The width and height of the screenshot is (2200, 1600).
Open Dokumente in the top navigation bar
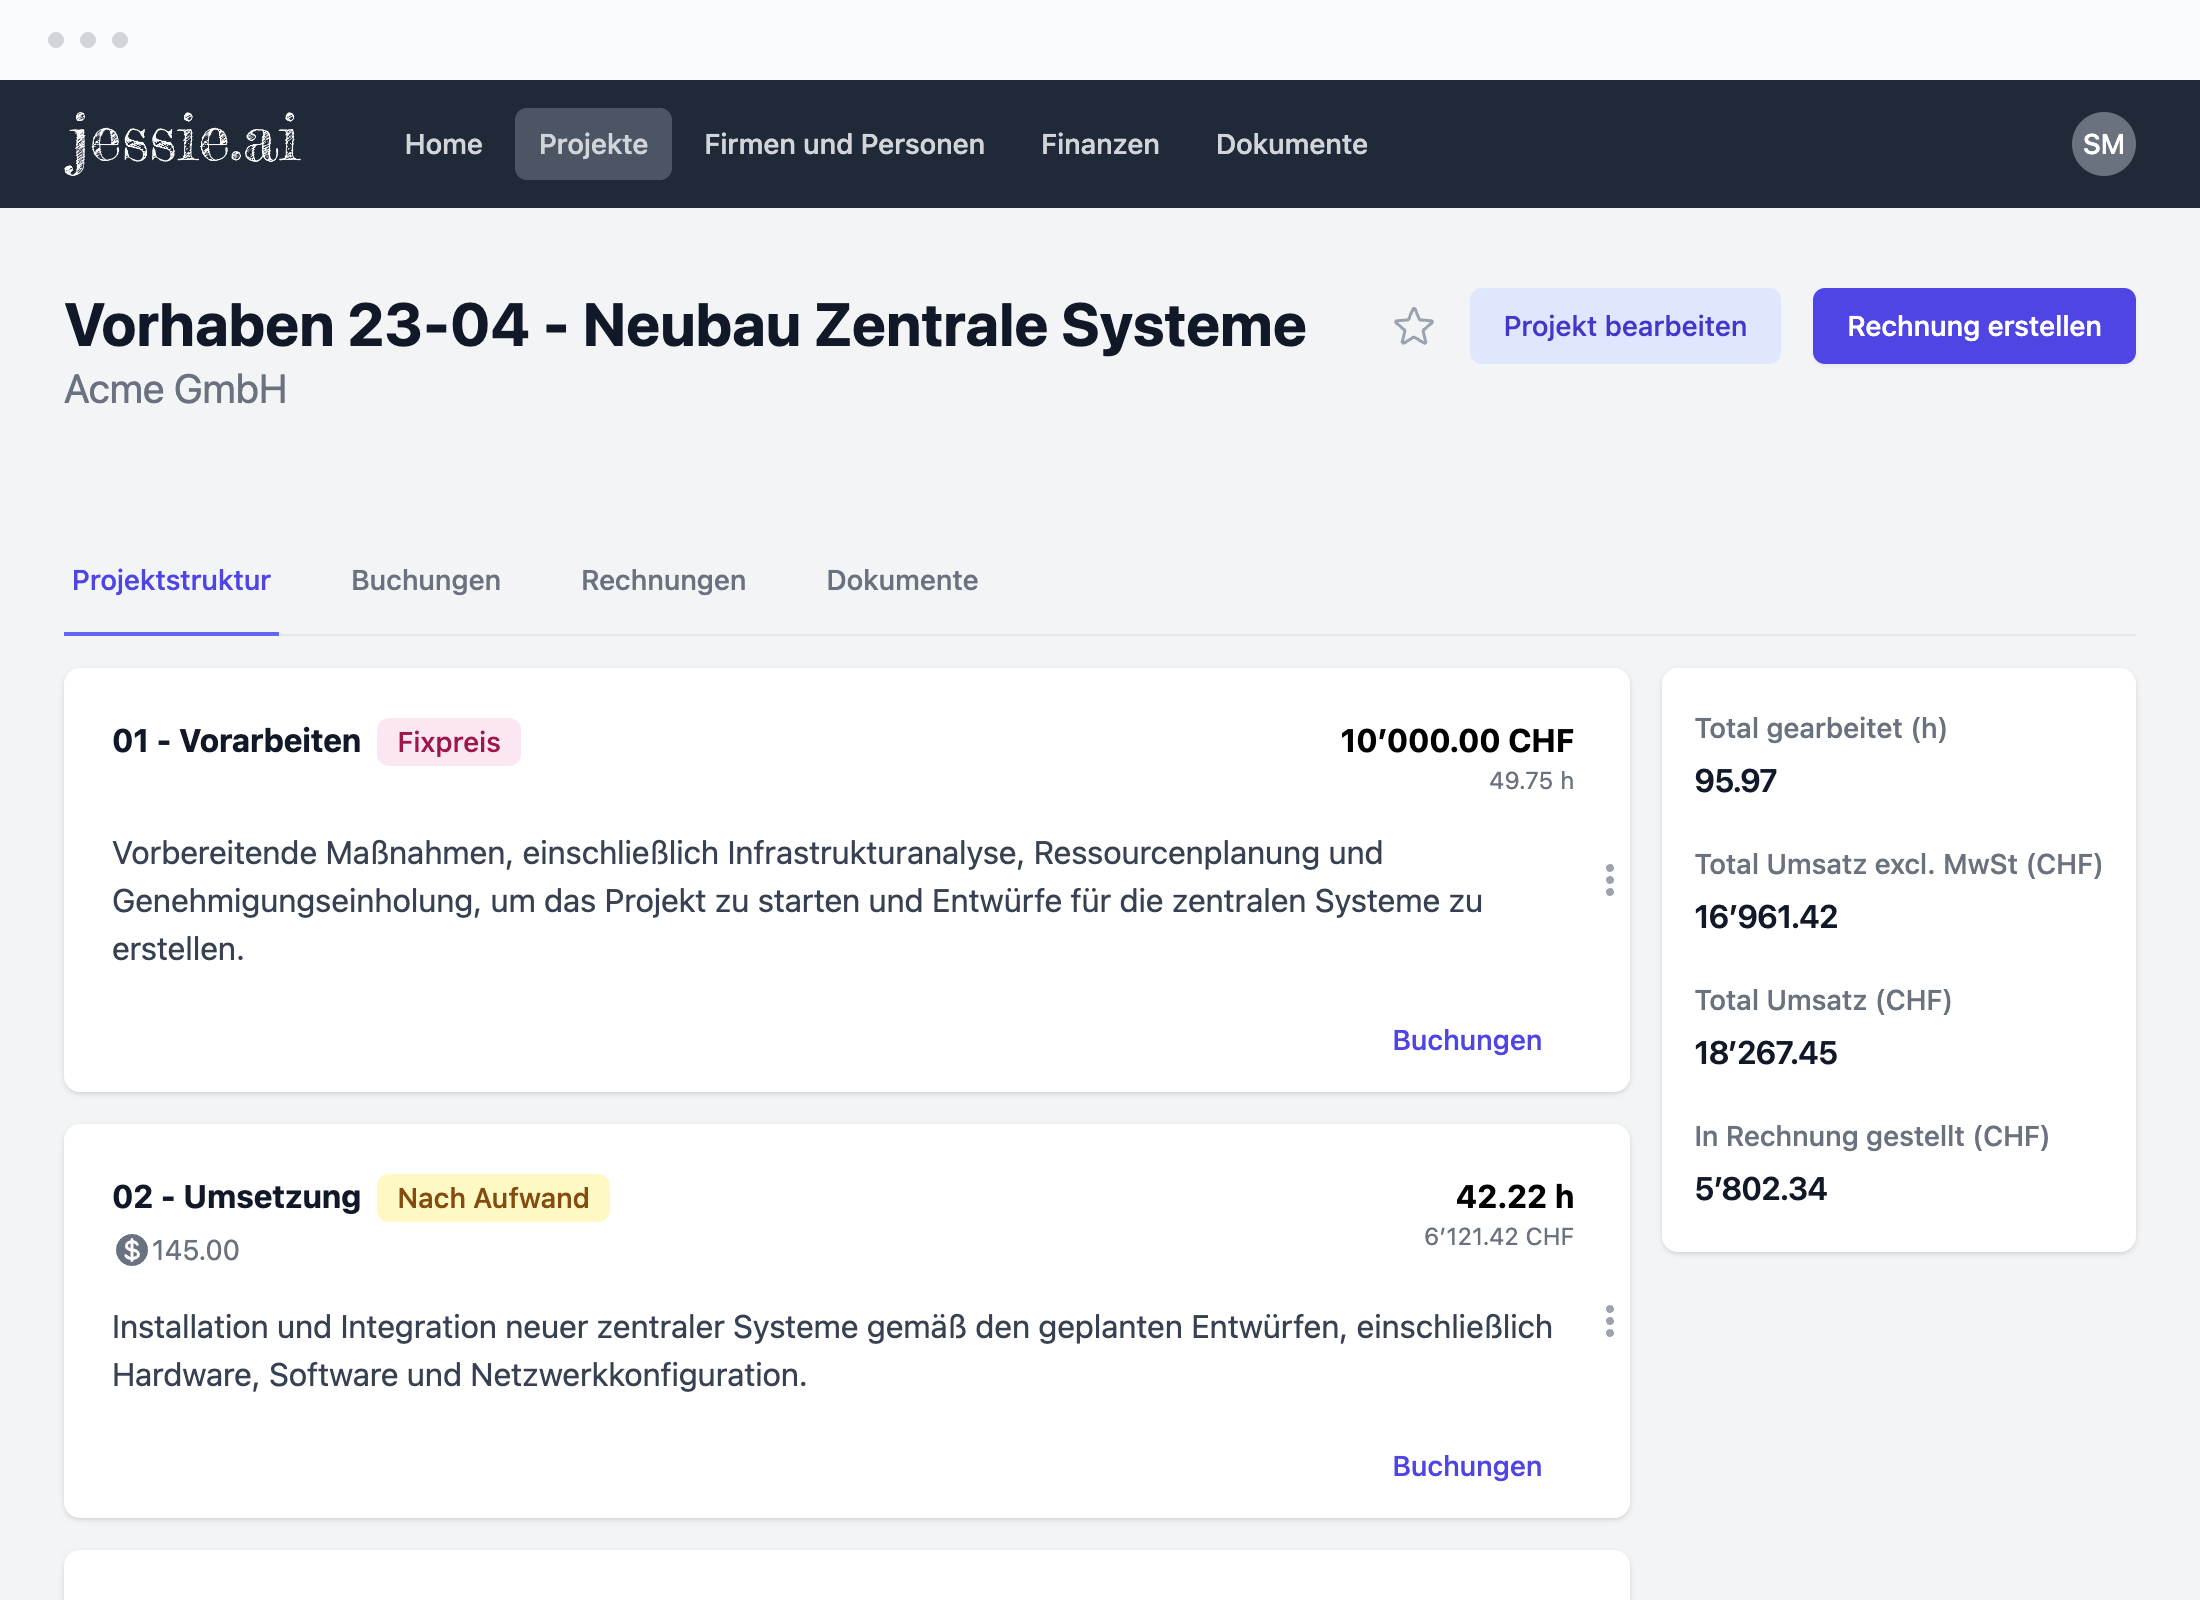1291,144
